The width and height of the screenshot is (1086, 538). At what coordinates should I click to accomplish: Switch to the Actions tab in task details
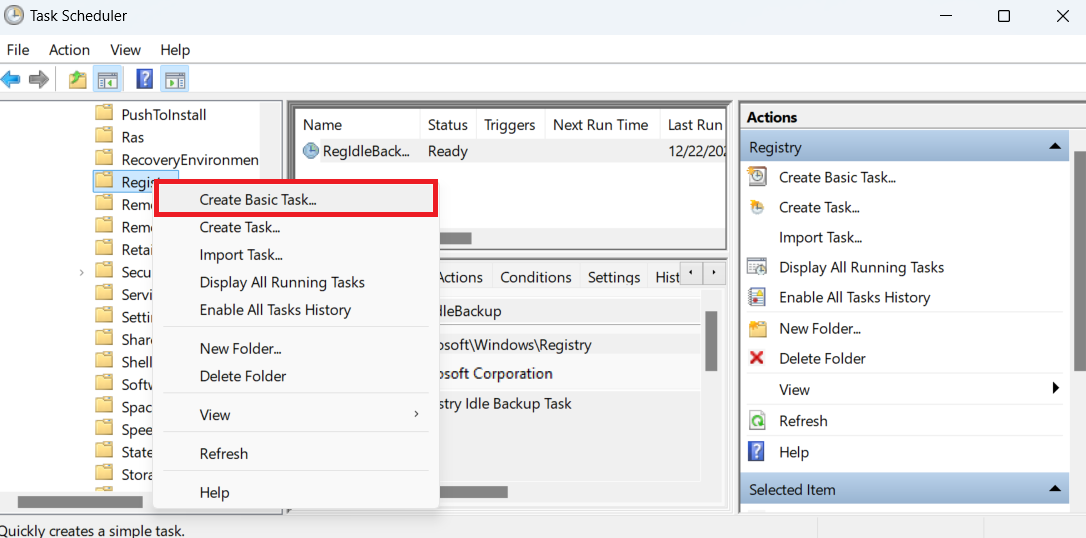click(461, 277)
